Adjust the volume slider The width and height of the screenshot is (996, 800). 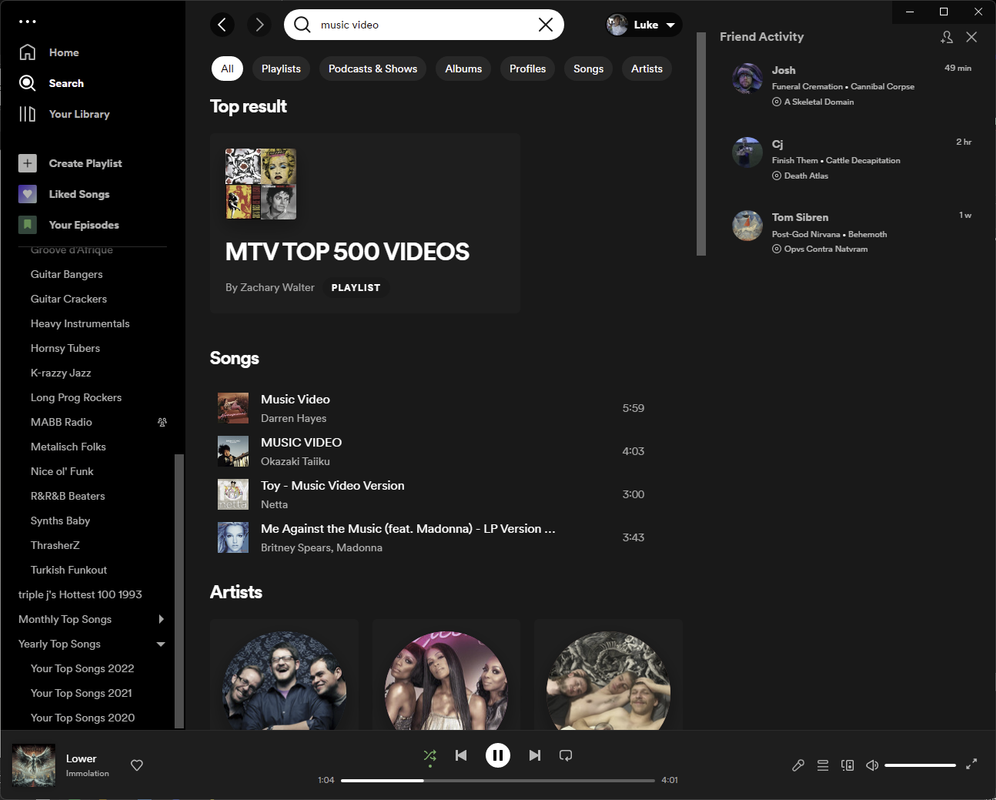pos(920,765)
